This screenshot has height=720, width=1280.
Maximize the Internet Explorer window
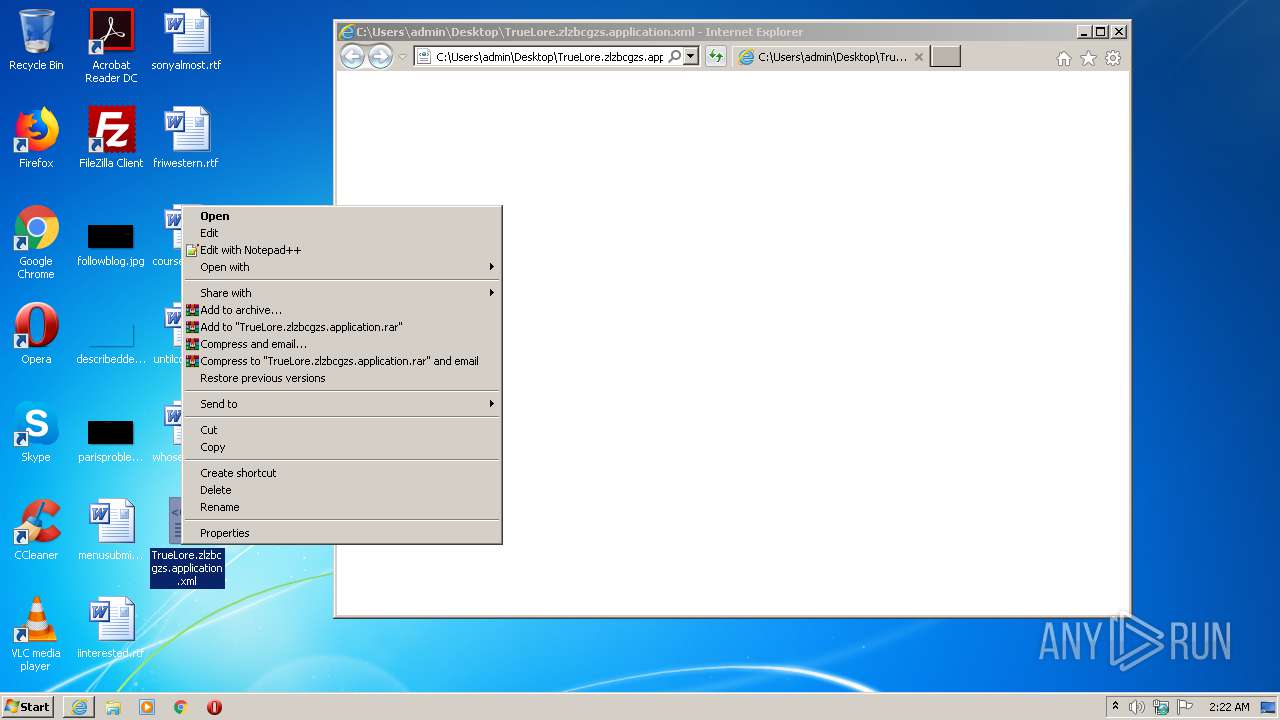point(1100,31)
